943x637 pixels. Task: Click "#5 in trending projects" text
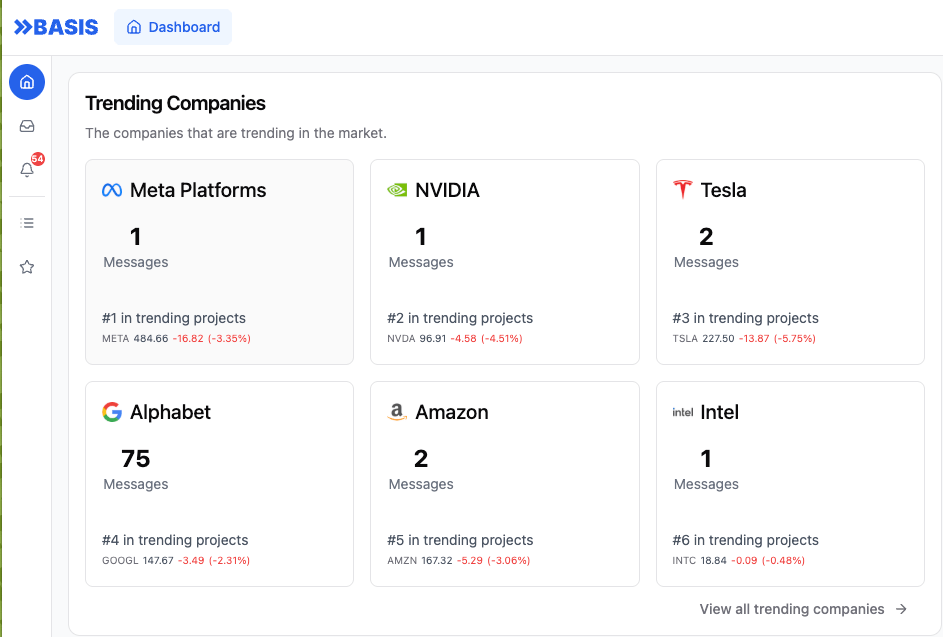(460, 540)
